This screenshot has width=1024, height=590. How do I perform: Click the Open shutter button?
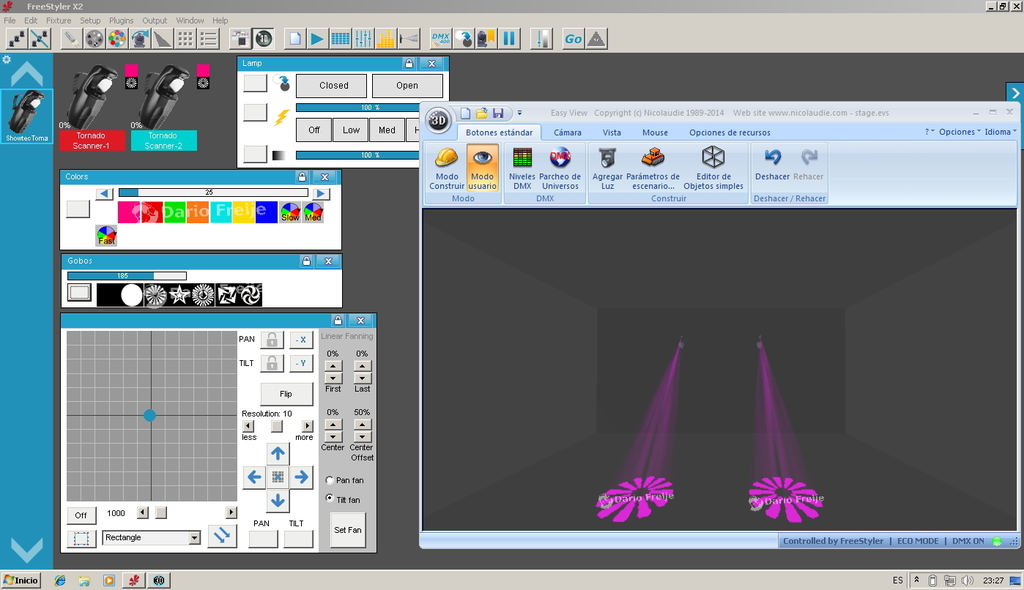click(407, 86)
